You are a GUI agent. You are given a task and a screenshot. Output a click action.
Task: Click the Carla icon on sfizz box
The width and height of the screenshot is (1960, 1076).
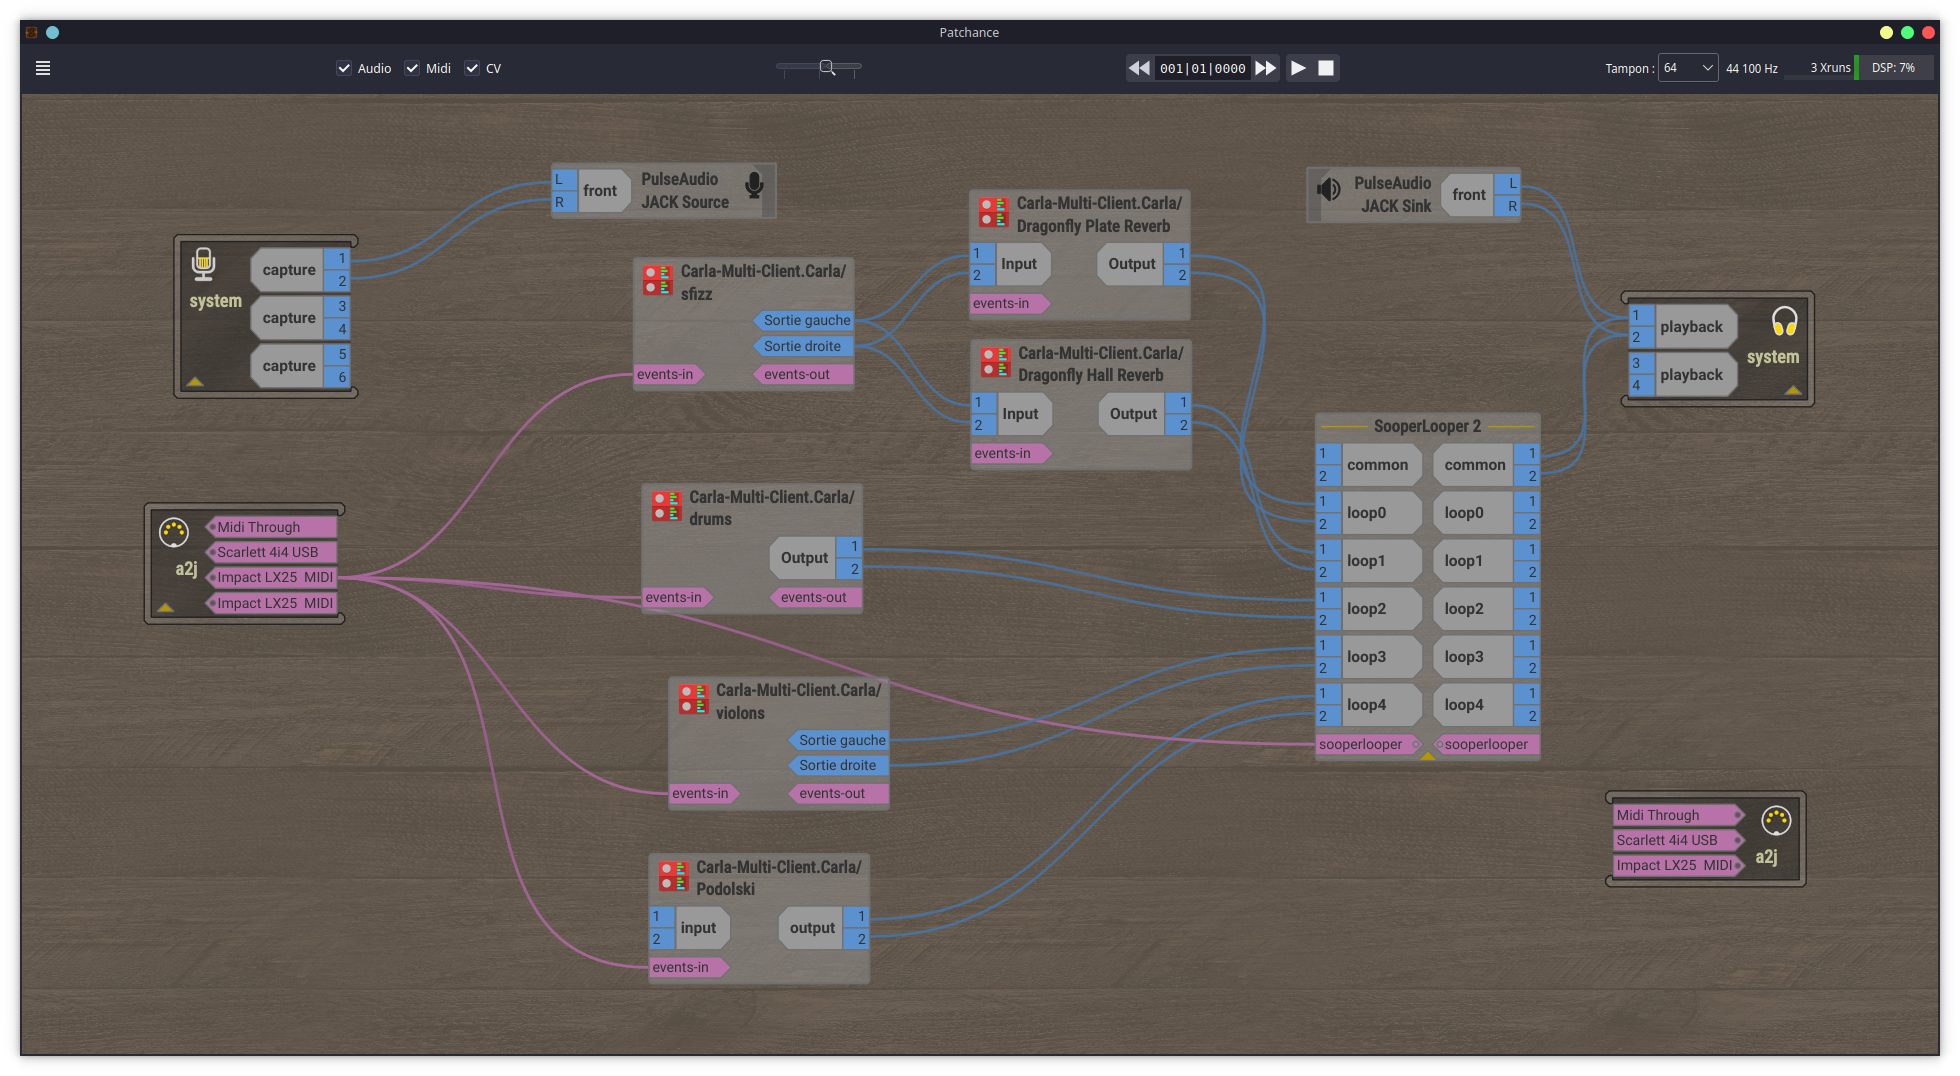657,280
